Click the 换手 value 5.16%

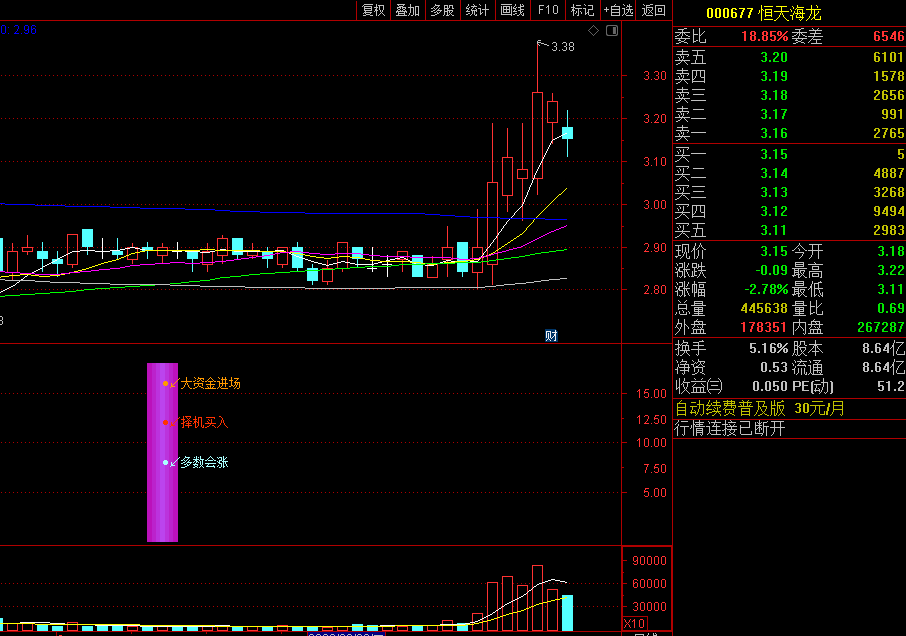(x=768, y=348)
